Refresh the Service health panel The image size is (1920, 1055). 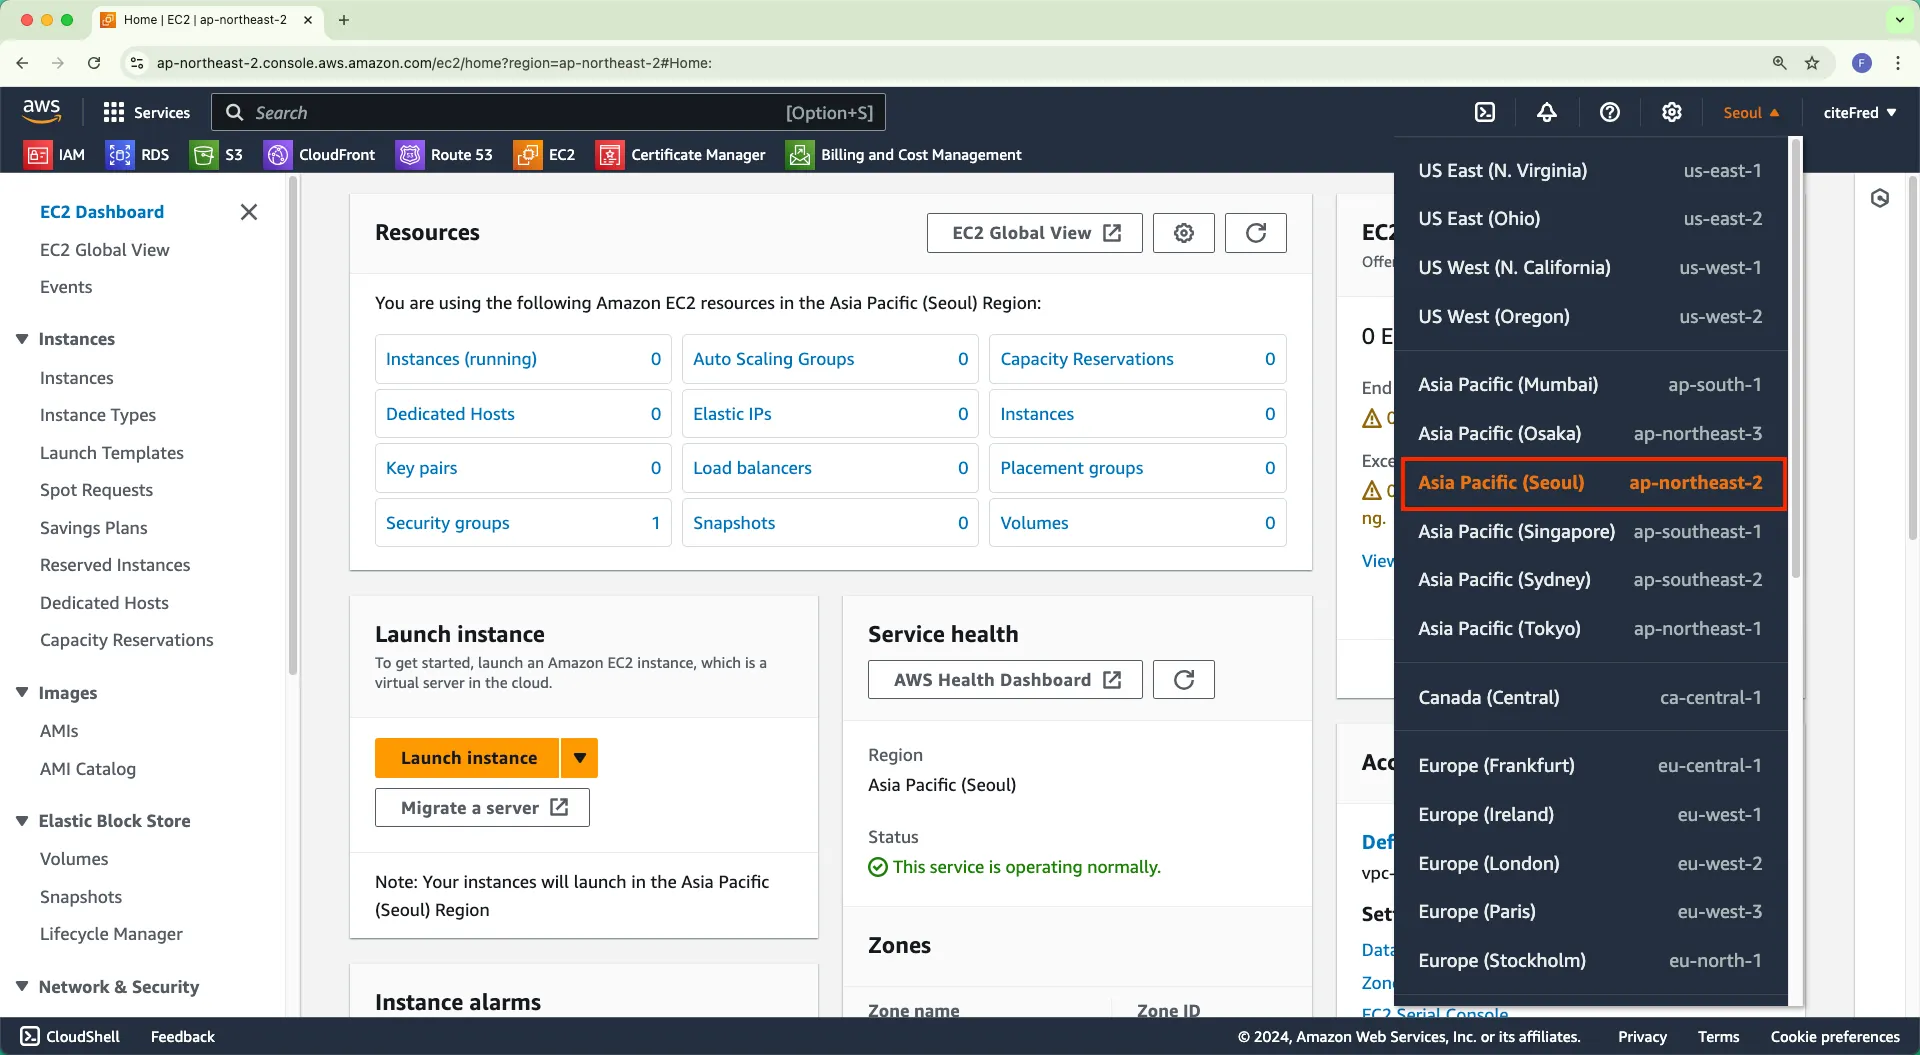pyautogui.click(x=1184, y=680)
